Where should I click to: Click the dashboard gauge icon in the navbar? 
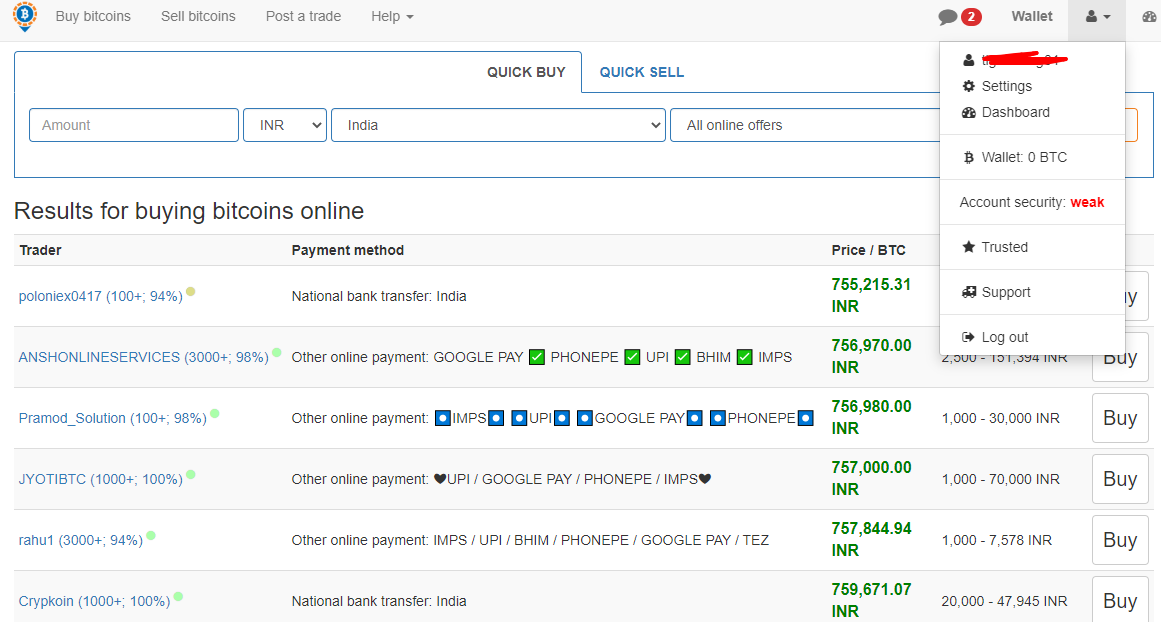click(1149, 17)
